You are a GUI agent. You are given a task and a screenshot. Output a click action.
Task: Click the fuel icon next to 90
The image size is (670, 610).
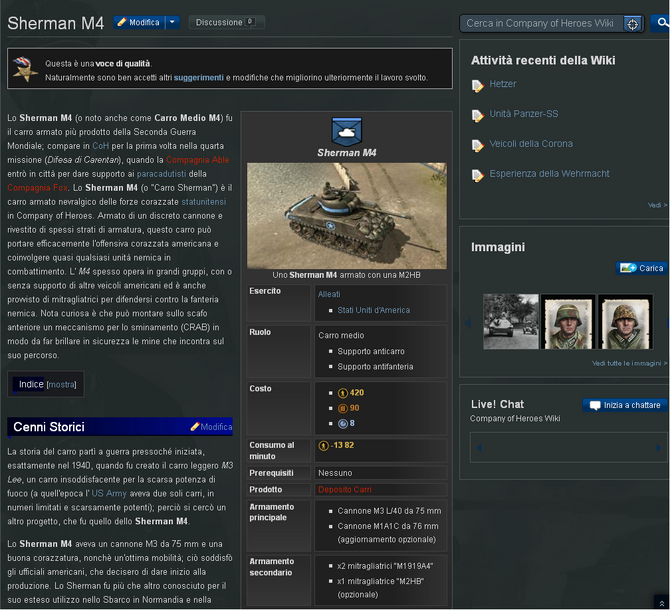tap(343, 408)
